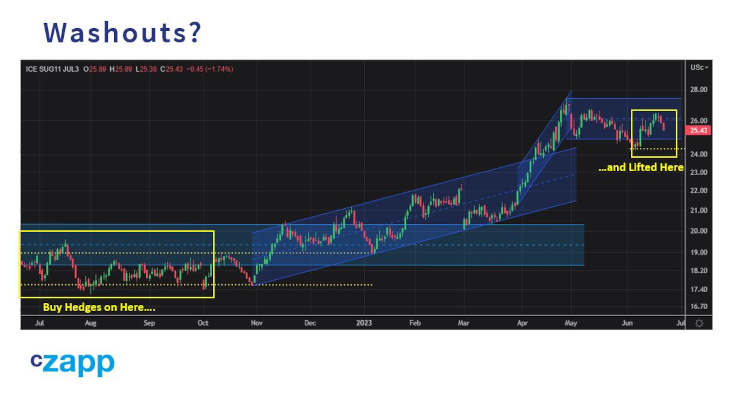Viewport: 739px width, 395px height.
Task: Click the Apr label on time axis
Action: [x=522, y=323]
